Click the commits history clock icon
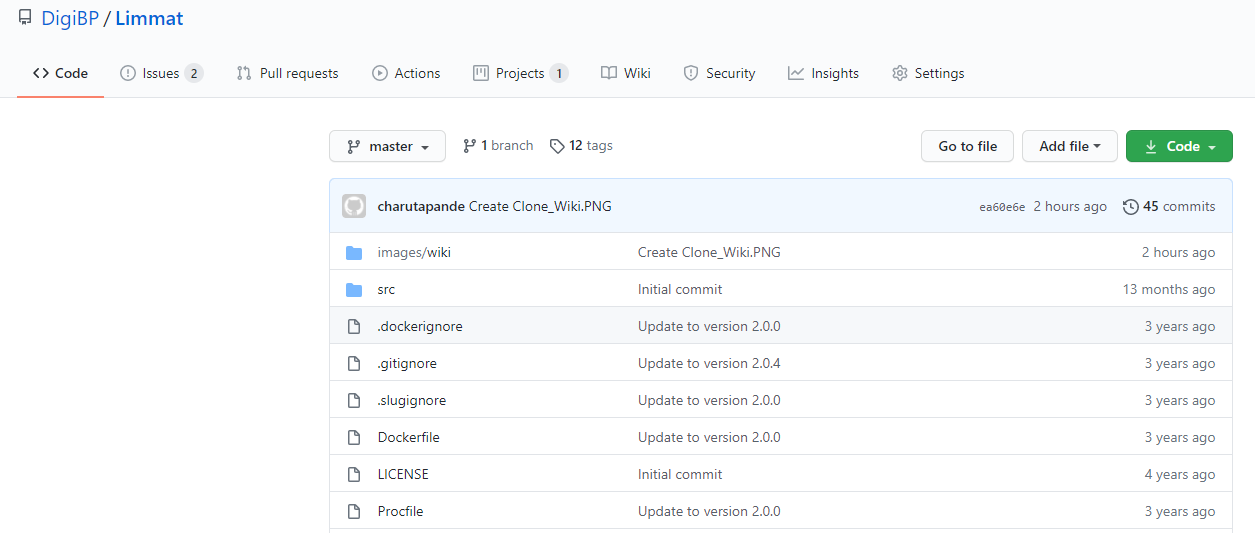Viewport: 1255px width, 533px height. (x=1131, y=206)
